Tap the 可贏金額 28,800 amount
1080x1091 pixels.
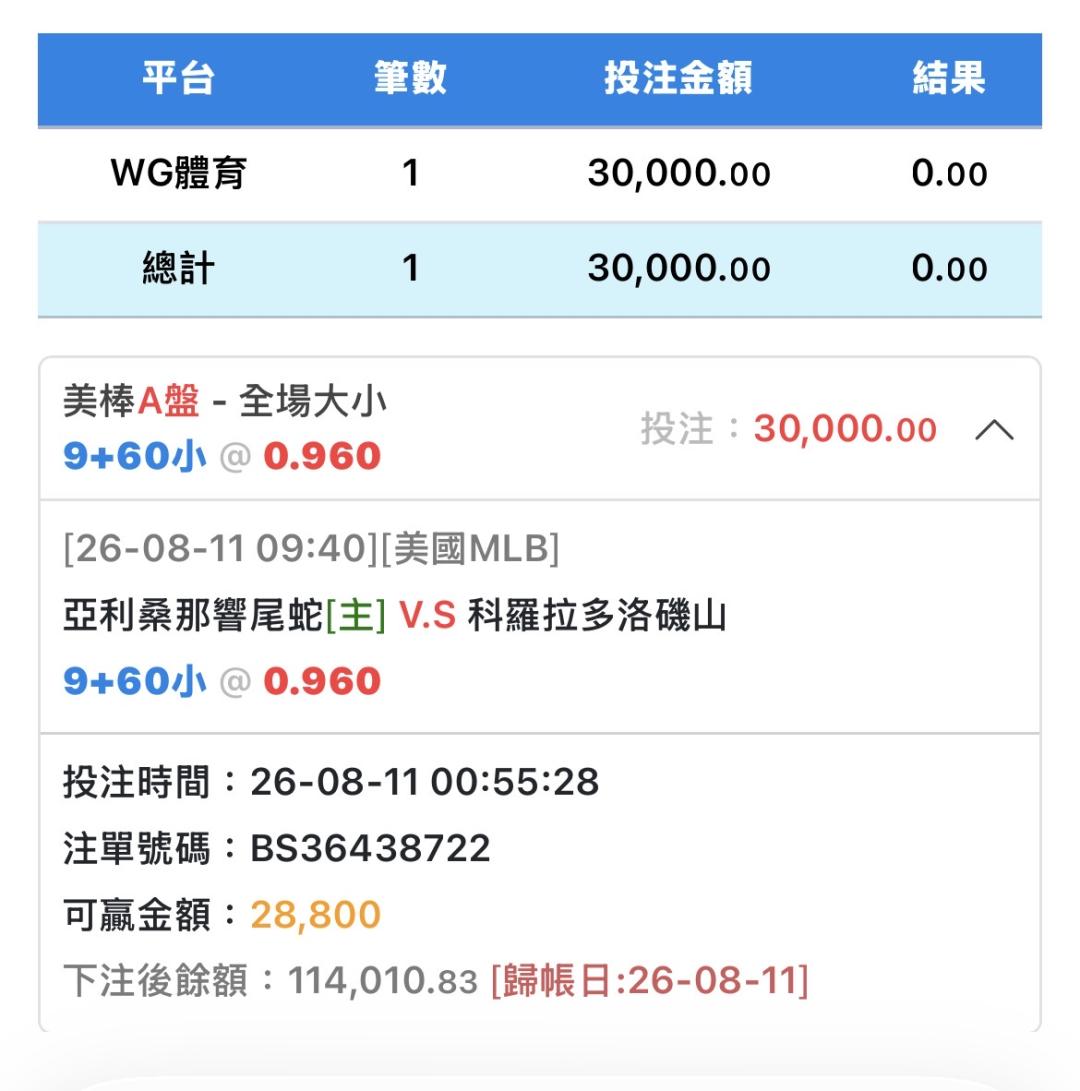coord(316,914)
